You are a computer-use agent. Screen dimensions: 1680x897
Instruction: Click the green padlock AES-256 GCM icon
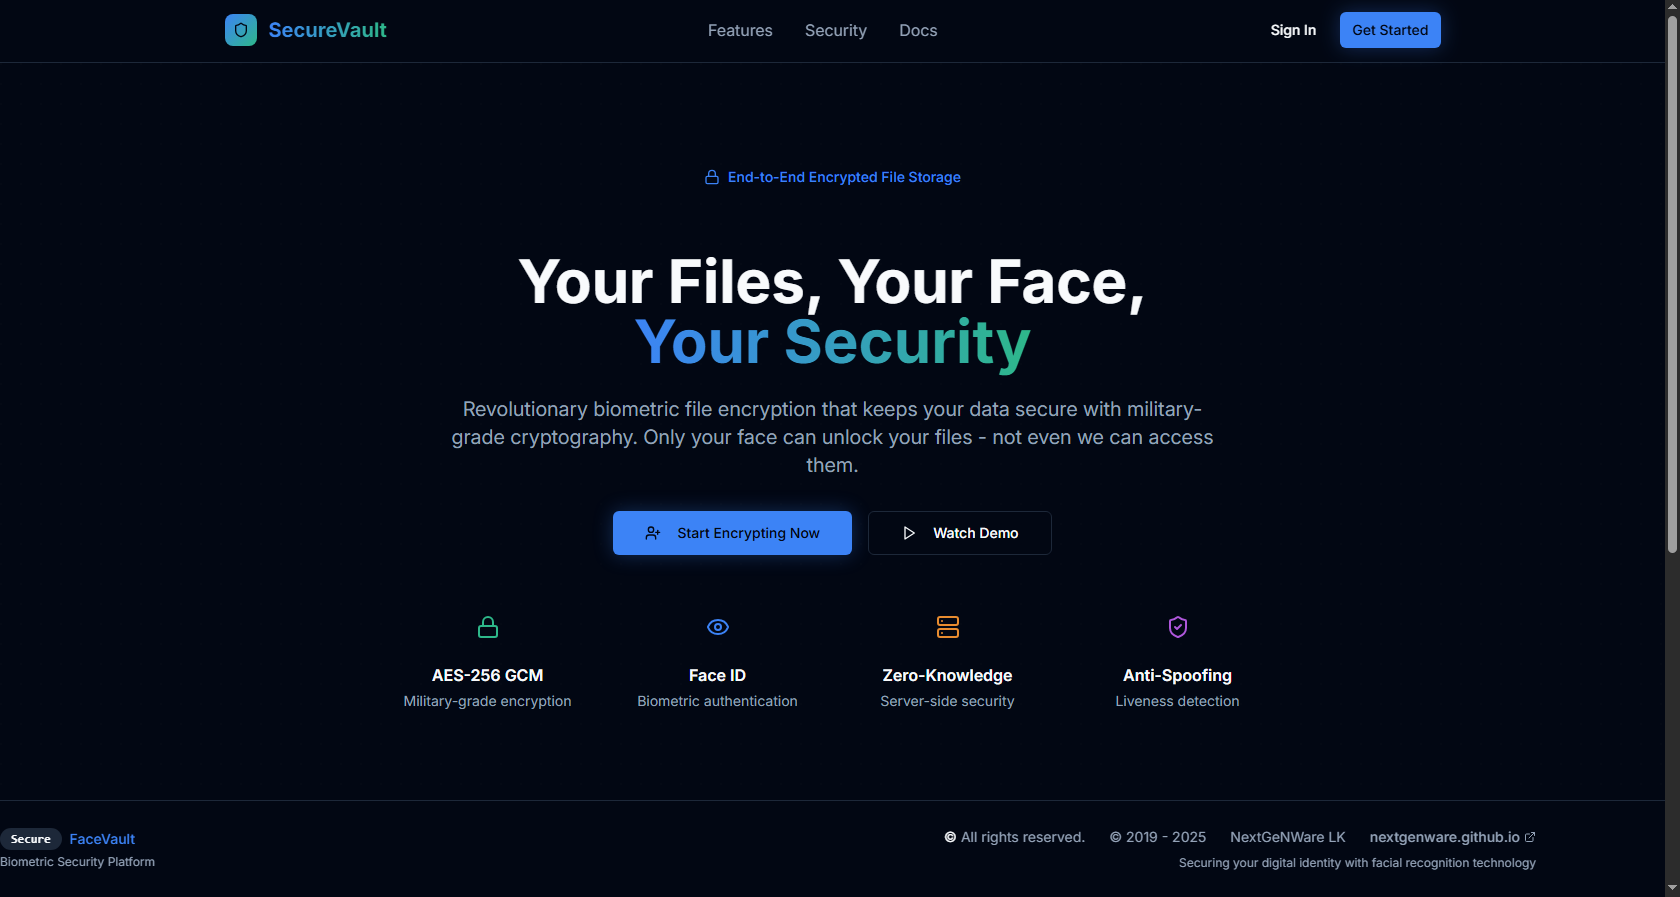pos(488,627)
